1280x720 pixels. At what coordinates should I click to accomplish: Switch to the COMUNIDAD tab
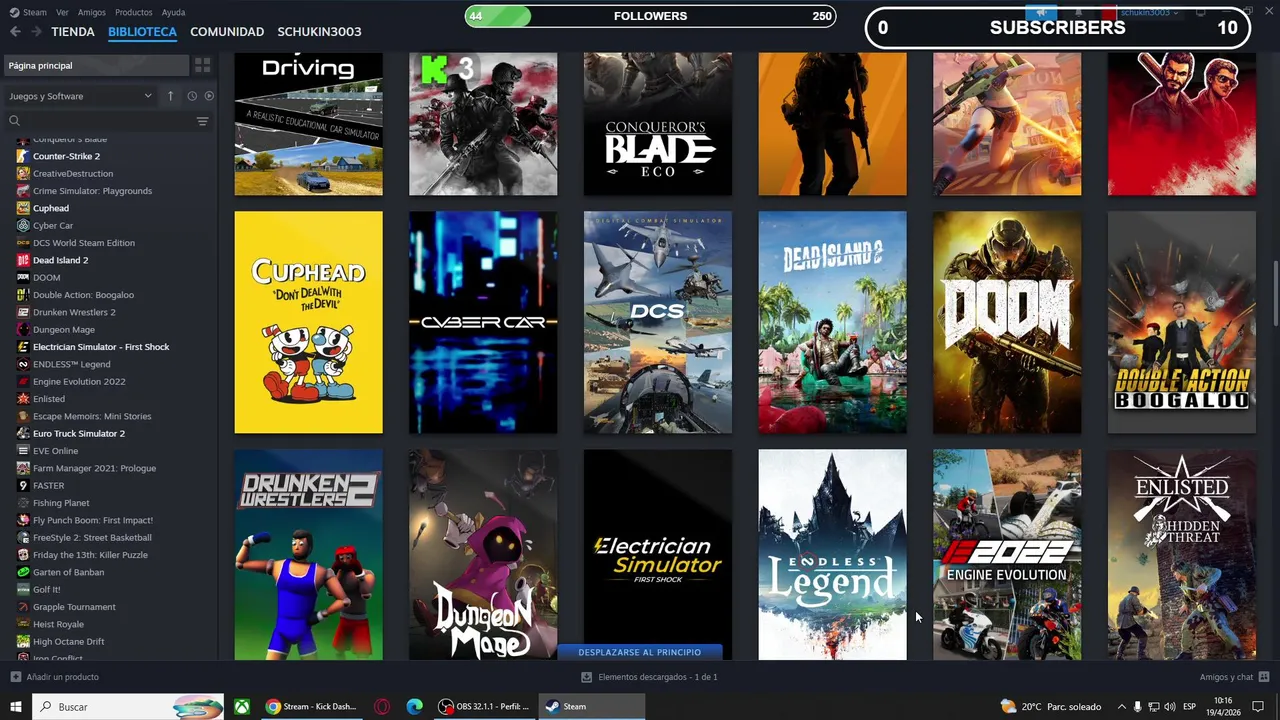(x=227, y=32)
